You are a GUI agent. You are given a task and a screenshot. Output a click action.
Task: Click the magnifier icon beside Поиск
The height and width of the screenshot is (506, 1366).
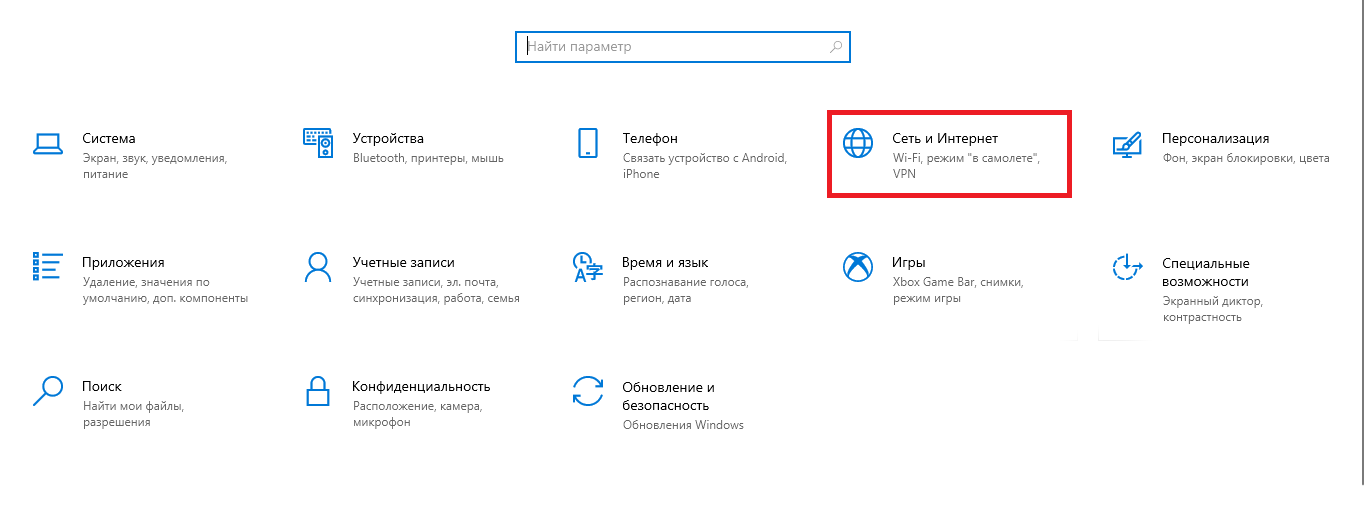click(x=47, y=390)
